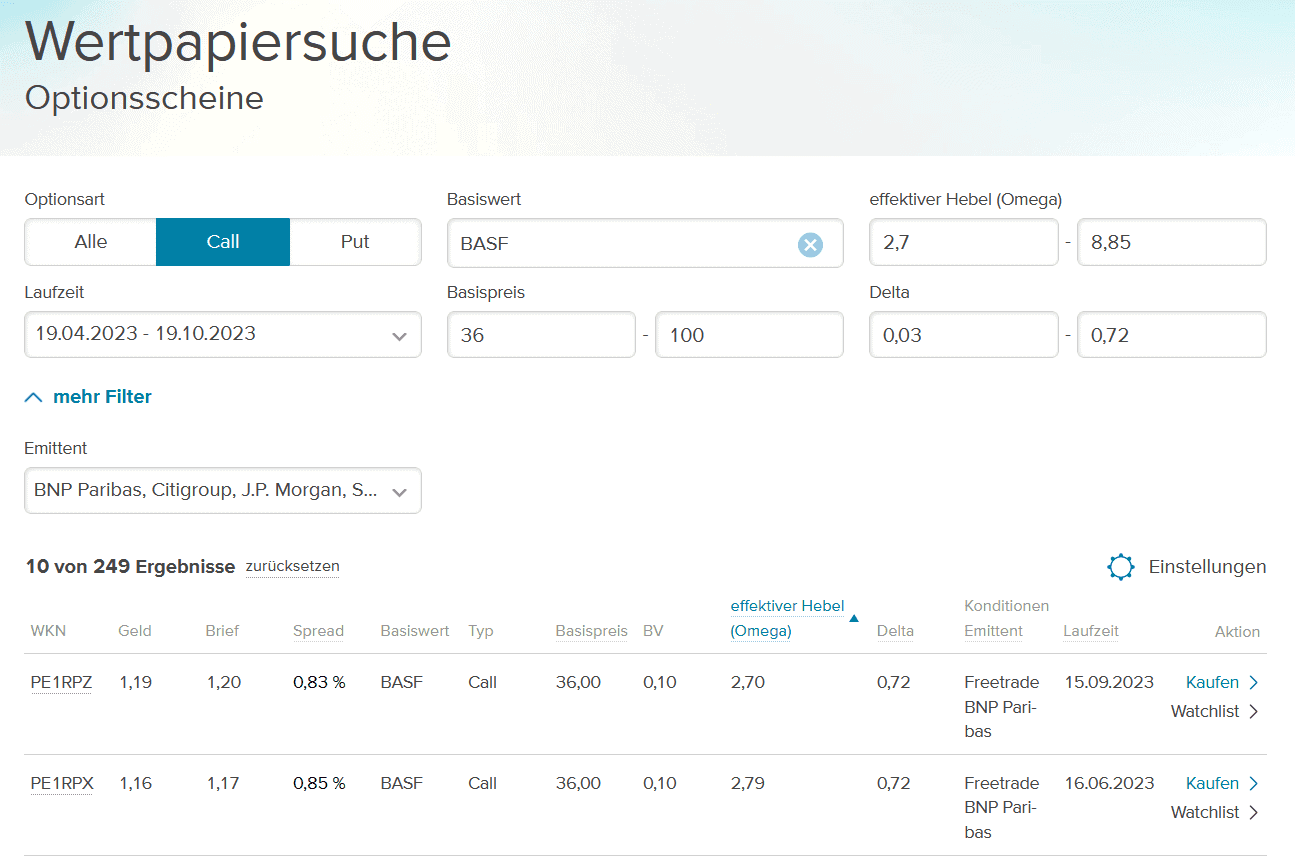Open the Laufzeit date range dropdown
Image resolution: width=1295 pixels, height=856 pixels.
point(222,334)
